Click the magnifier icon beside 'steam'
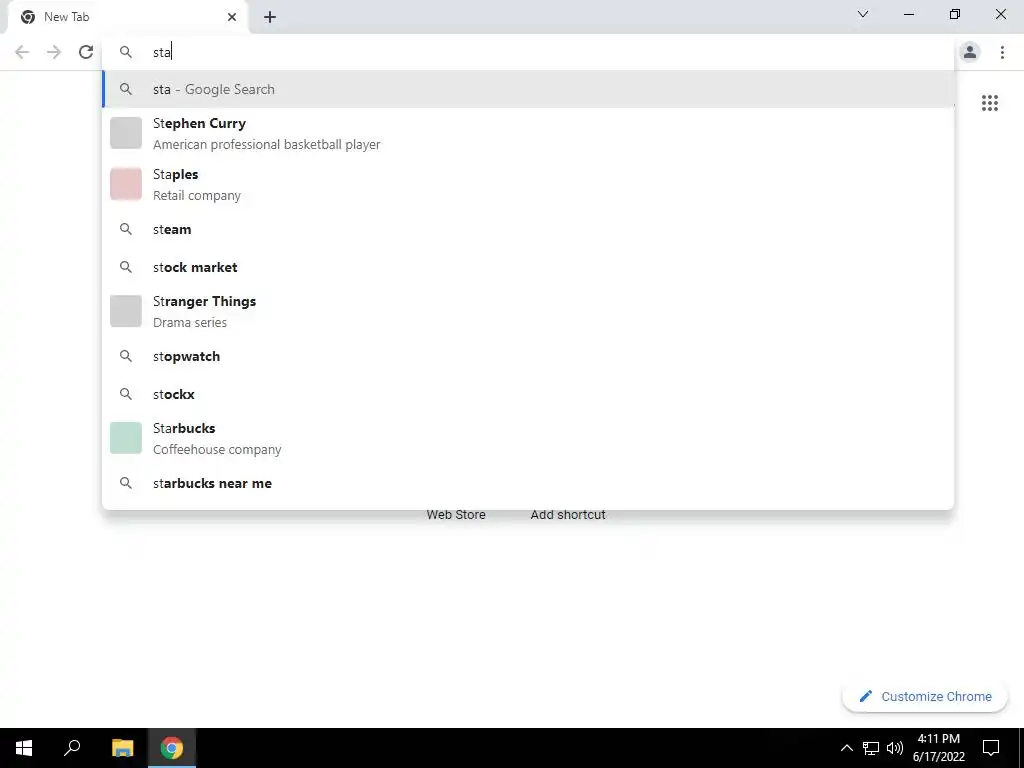 coord(126,229)
